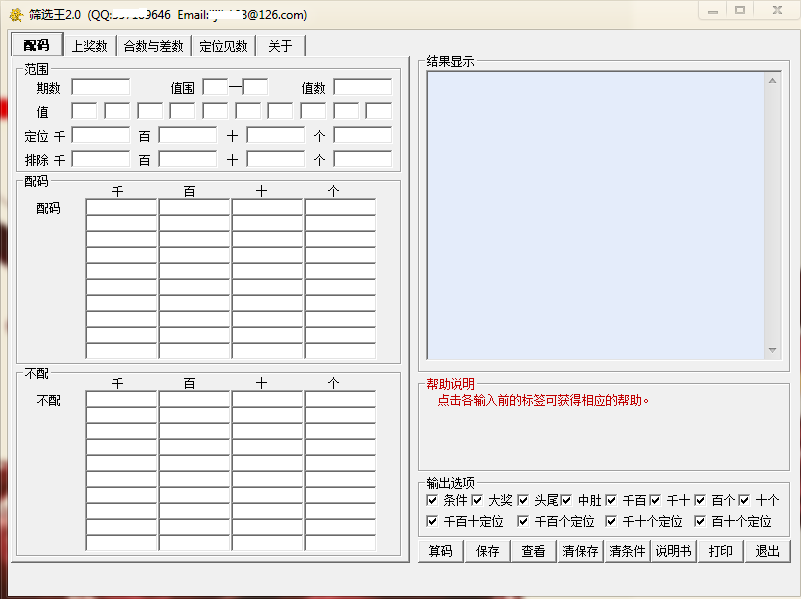Disable the 千百十定位 checkbox
Viewport: 801px width, 599px height.
[x=432, y=521]
